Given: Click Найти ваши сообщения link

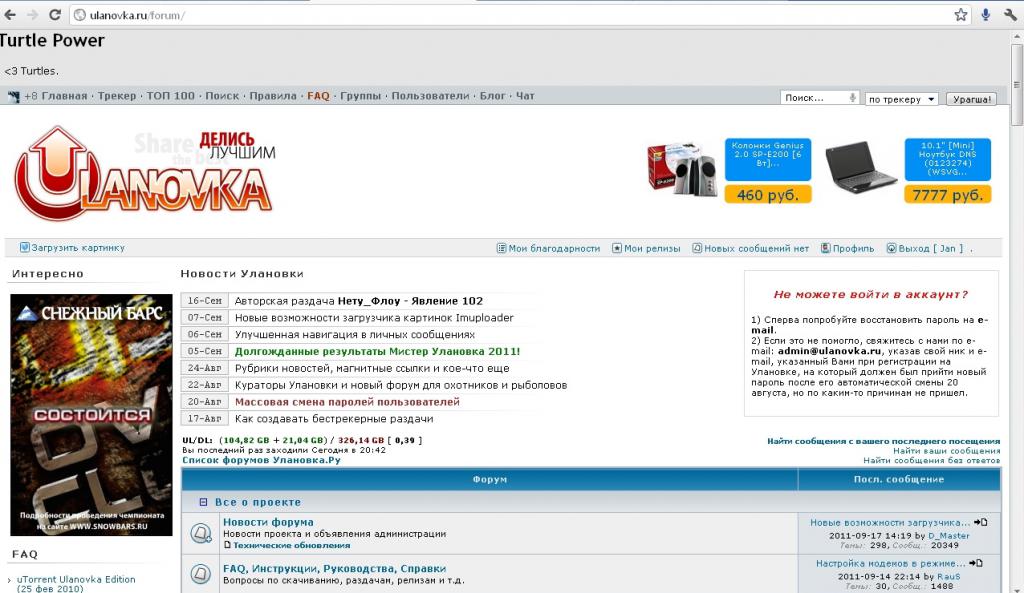Looking at the screenshot, I should tap(946, 451).
